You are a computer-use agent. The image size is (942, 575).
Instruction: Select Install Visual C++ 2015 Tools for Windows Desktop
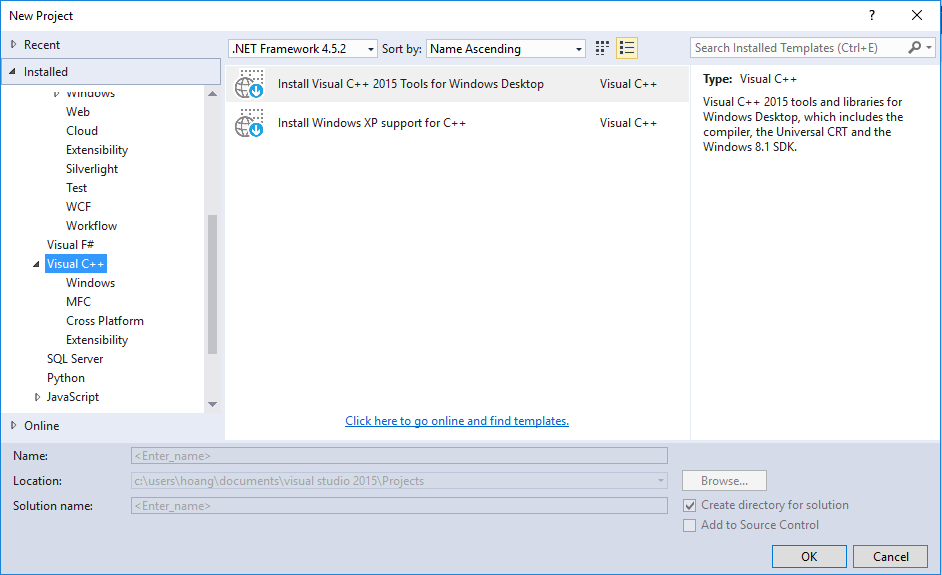[x=457, y=84]
